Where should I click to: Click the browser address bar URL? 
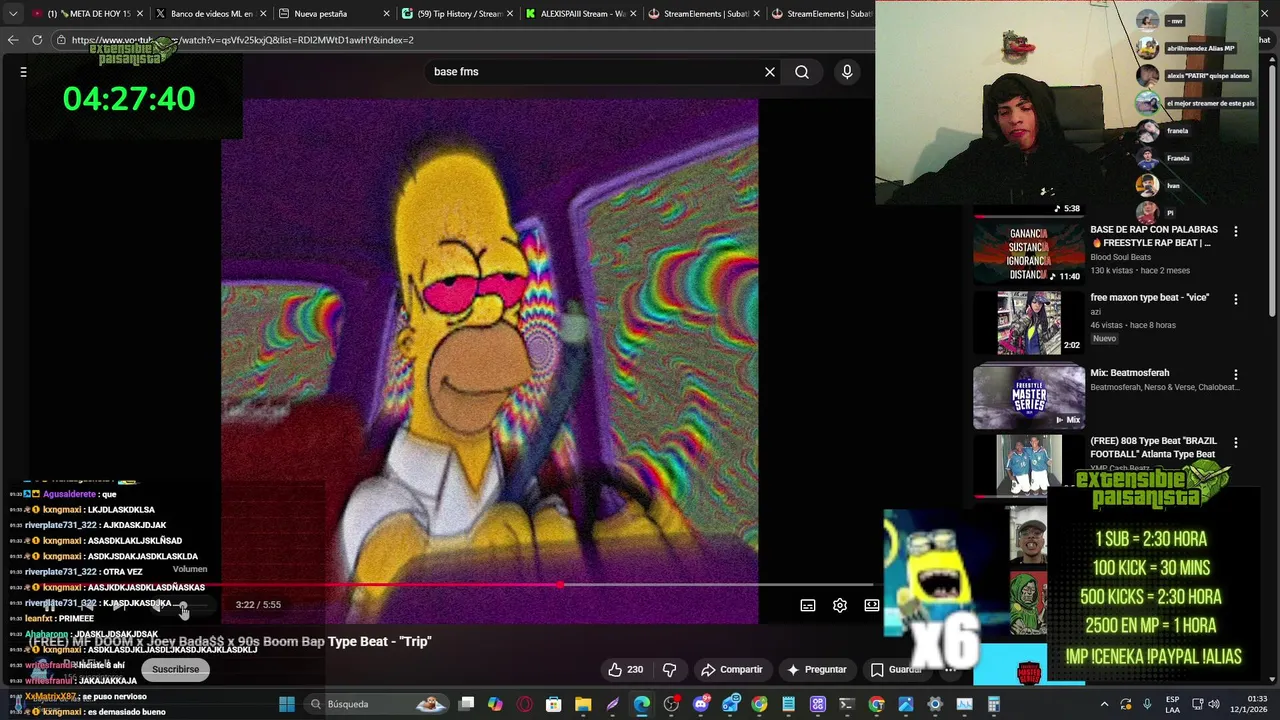[243, 40]
